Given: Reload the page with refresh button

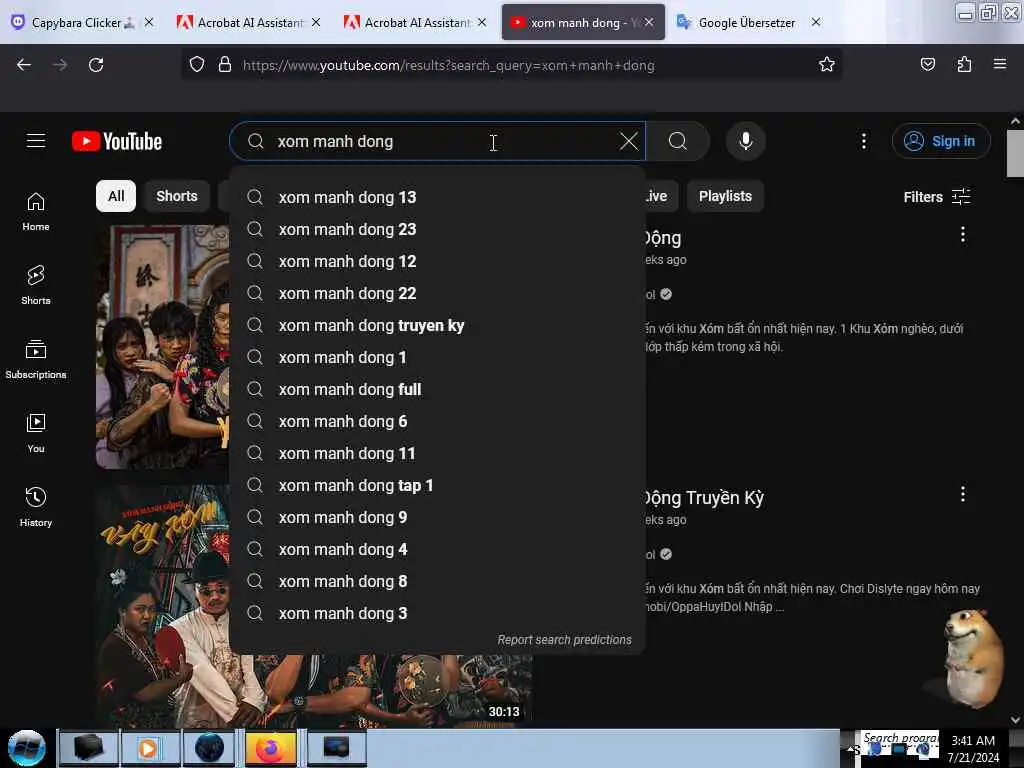Looking at the screenshot, I should tap(96, 65).
